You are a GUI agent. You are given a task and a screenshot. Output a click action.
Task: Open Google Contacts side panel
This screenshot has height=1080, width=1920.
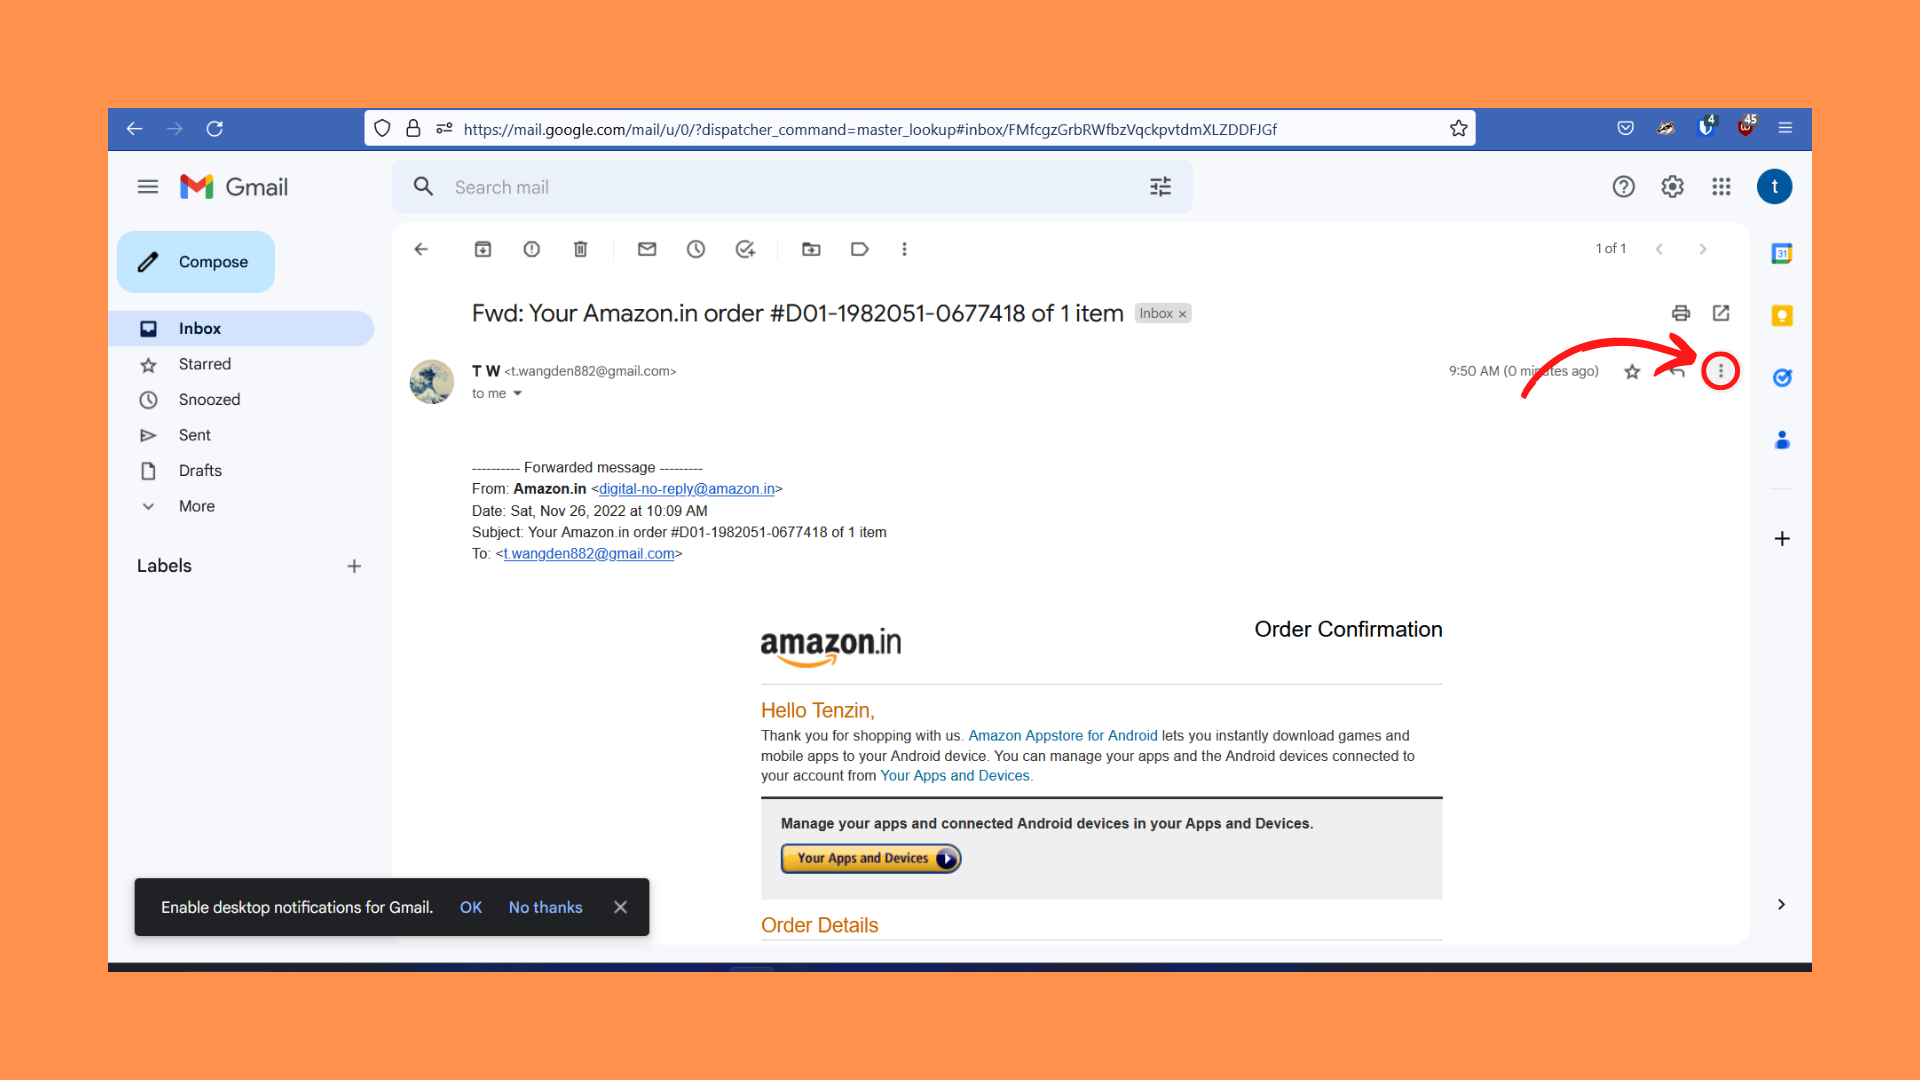point(1782,440)
